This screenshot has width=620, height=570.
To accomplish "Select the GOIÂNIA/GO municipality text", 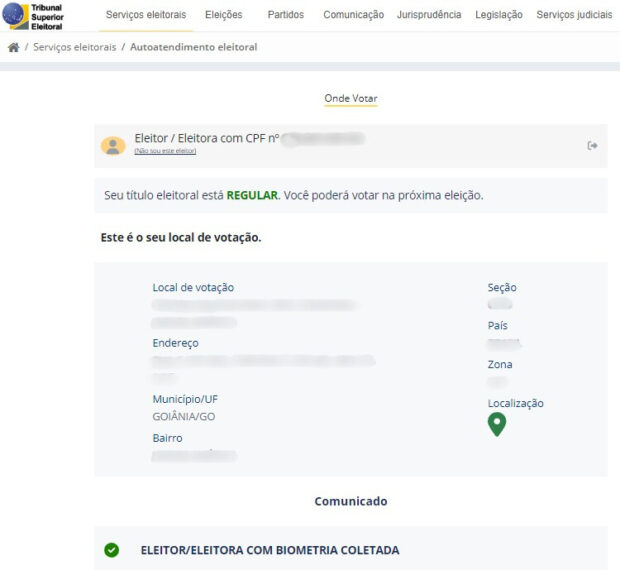I will pyautogui.click(x=183, y=415).
